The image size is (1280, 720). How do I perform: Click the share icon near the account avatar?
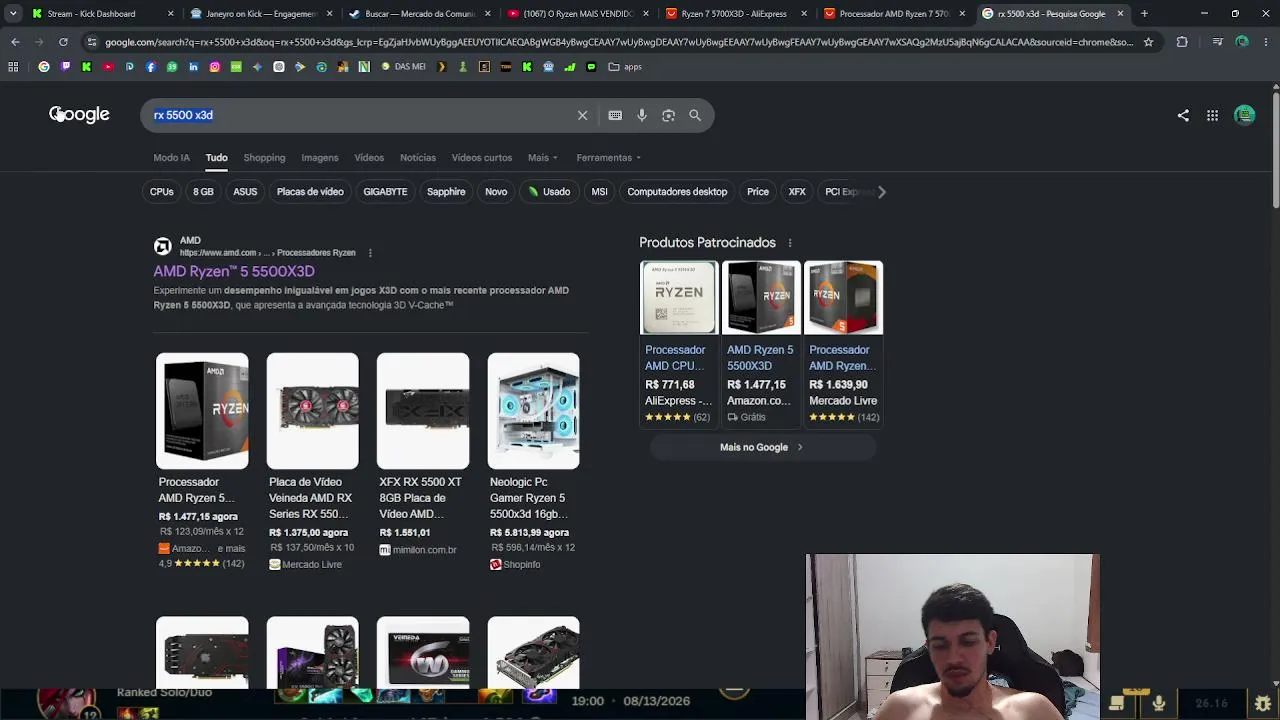pyautogui.click(x=1183, y=115)
